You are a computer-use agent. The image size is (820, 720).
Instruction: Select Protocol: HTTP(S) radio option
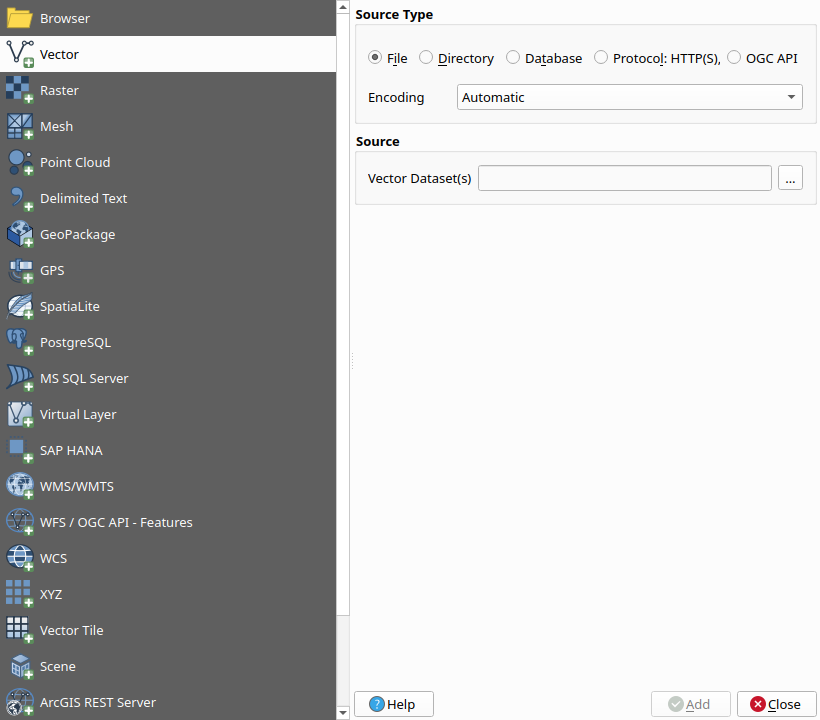(x=601, y=57)
